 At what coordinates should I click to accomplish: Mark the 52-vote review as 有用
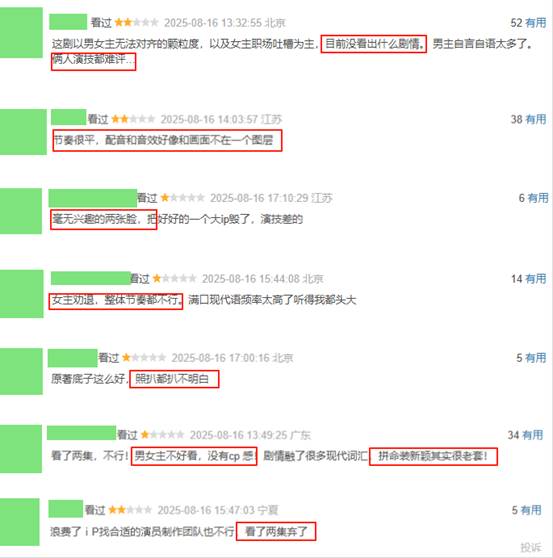click(536, 23)
